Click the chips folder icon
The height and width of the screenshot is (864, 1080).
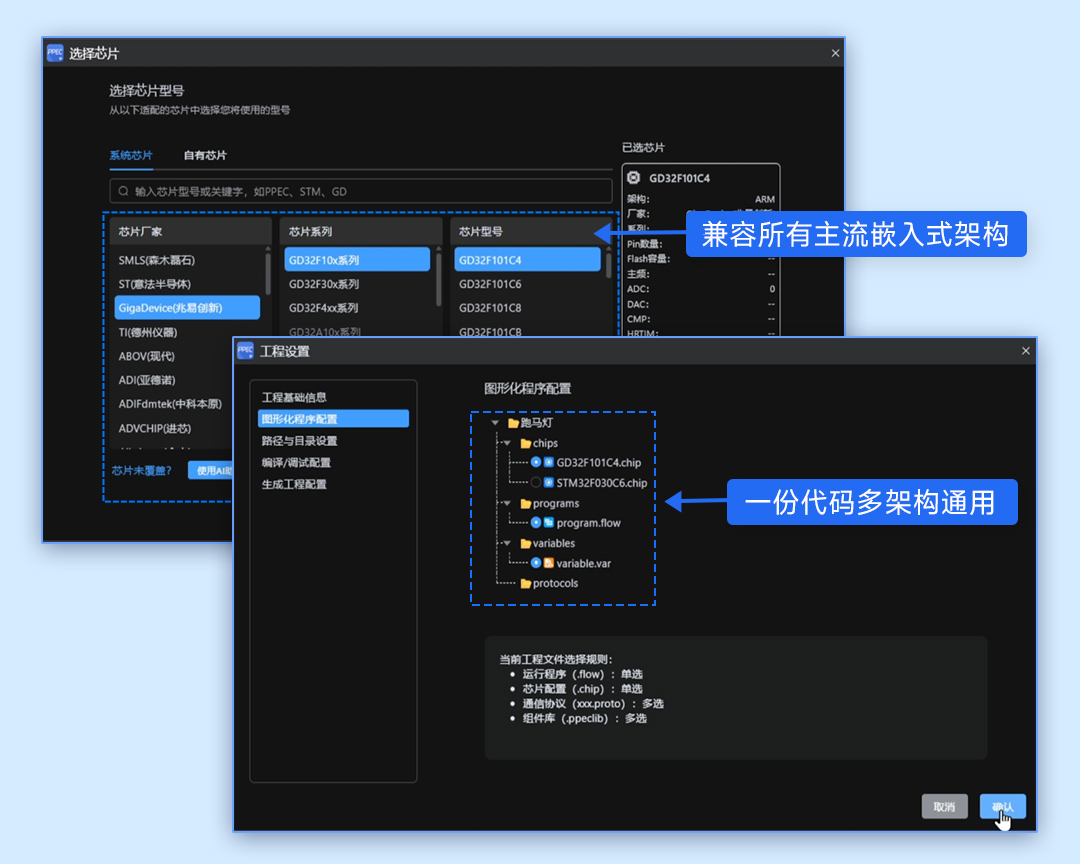coord(526,443)
